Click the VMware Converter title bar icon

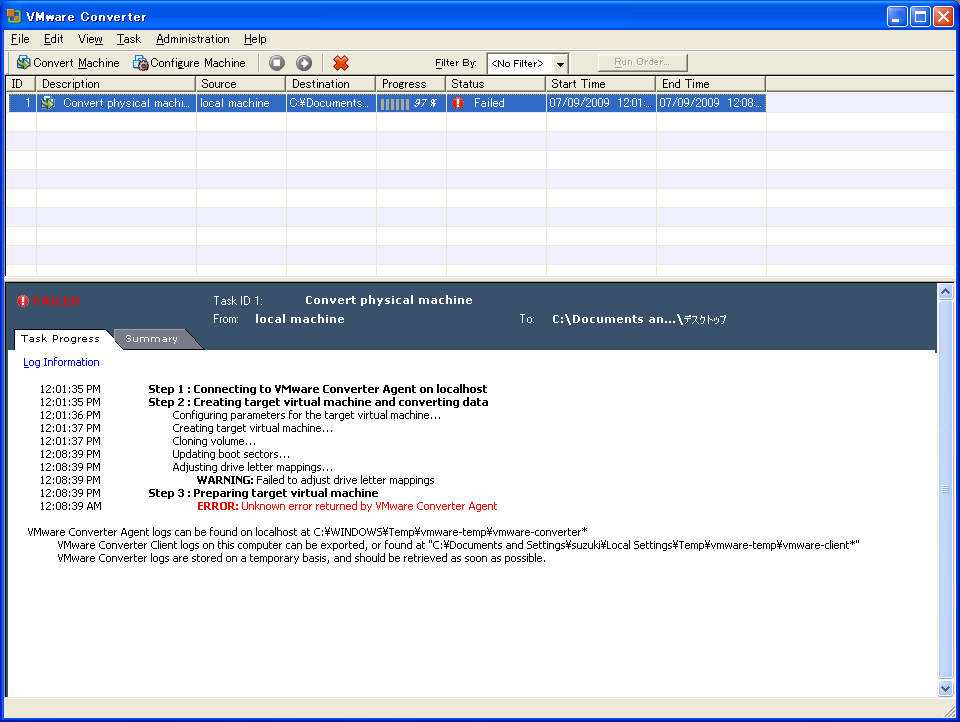click(14, 16)
